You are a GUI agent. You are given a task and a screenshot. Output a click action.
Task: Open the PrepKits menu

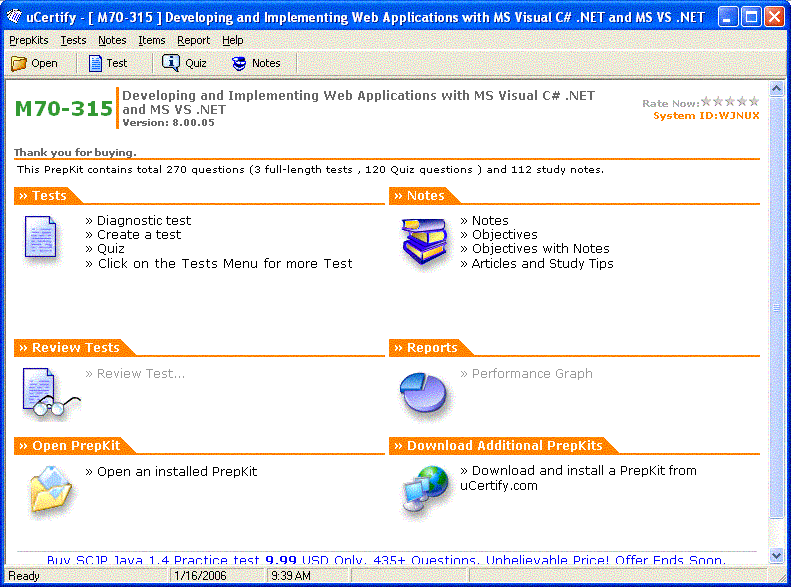click(29, 40)
